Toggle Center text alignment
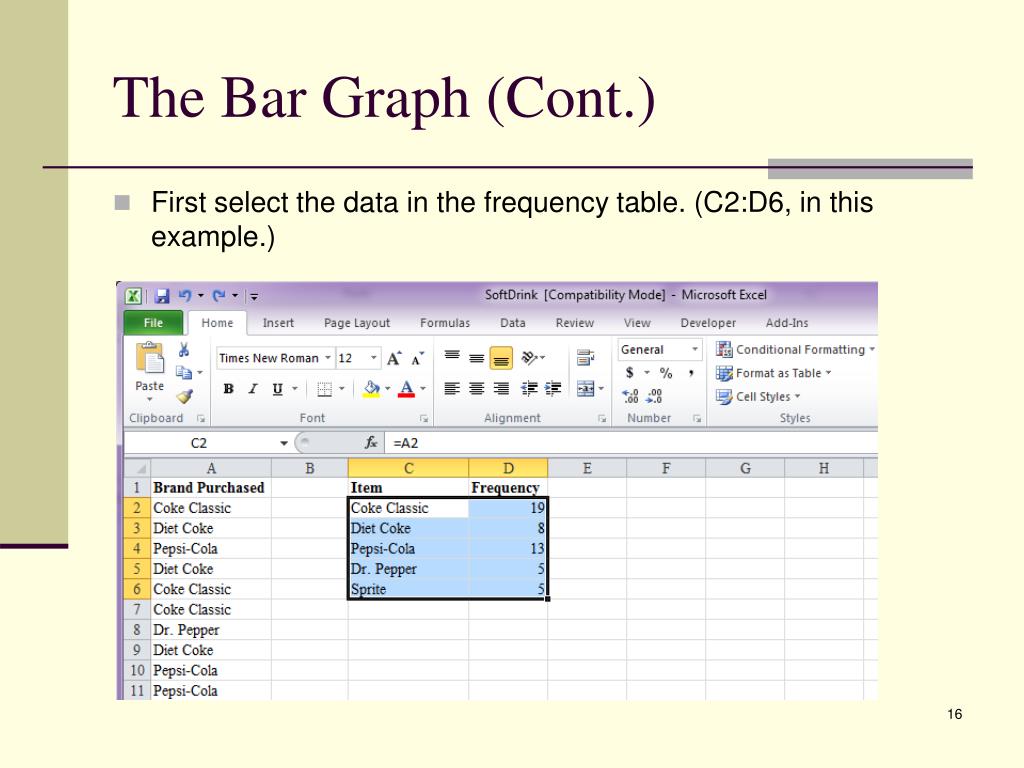Image resolution: width=1024 pixels, height=768 pixels. point(477,389)
